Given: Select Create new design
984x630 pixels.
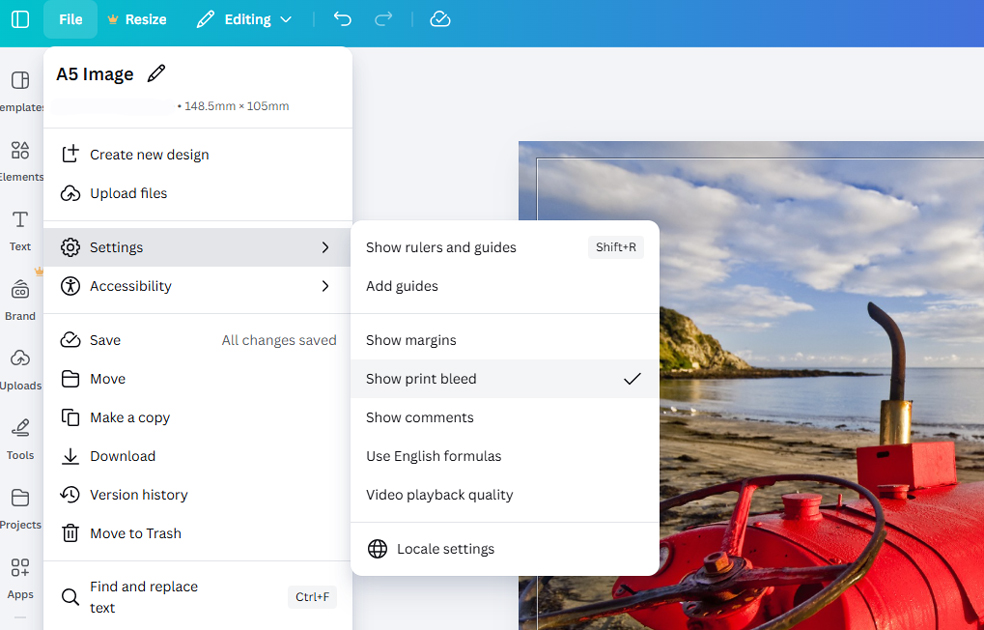Looking at the screenshot, I should (x=198, y=154).
